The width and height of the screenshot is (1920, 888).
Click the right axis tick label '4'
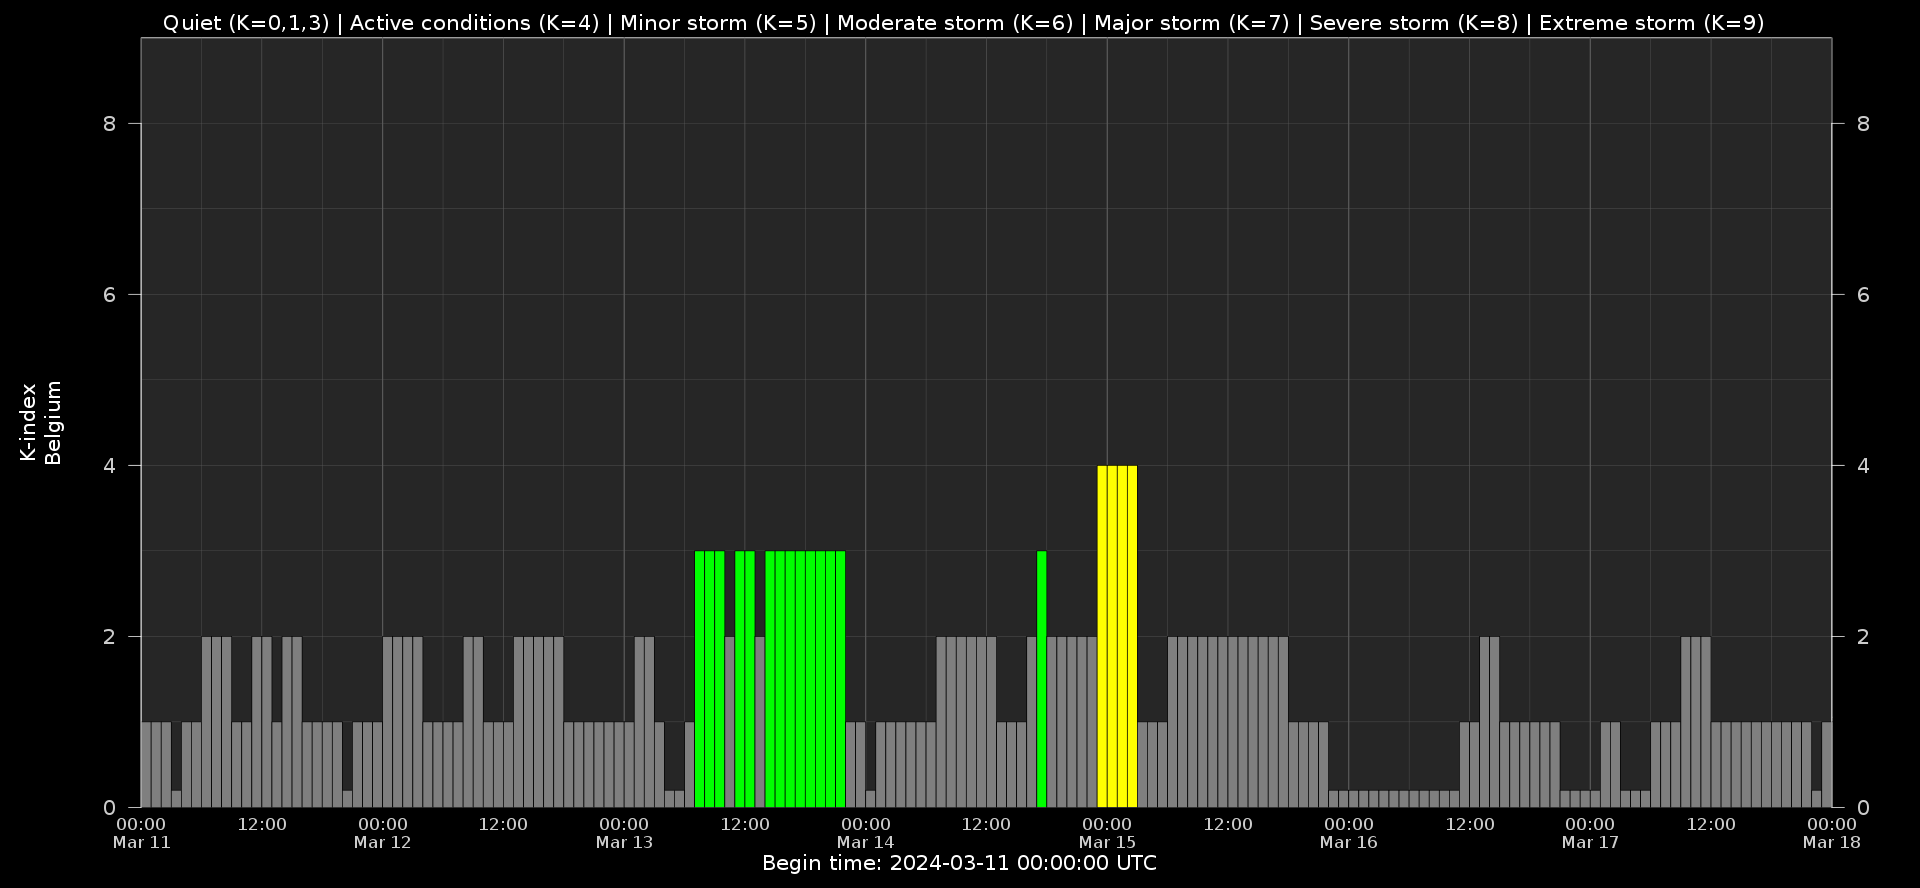coord(1863,466)
